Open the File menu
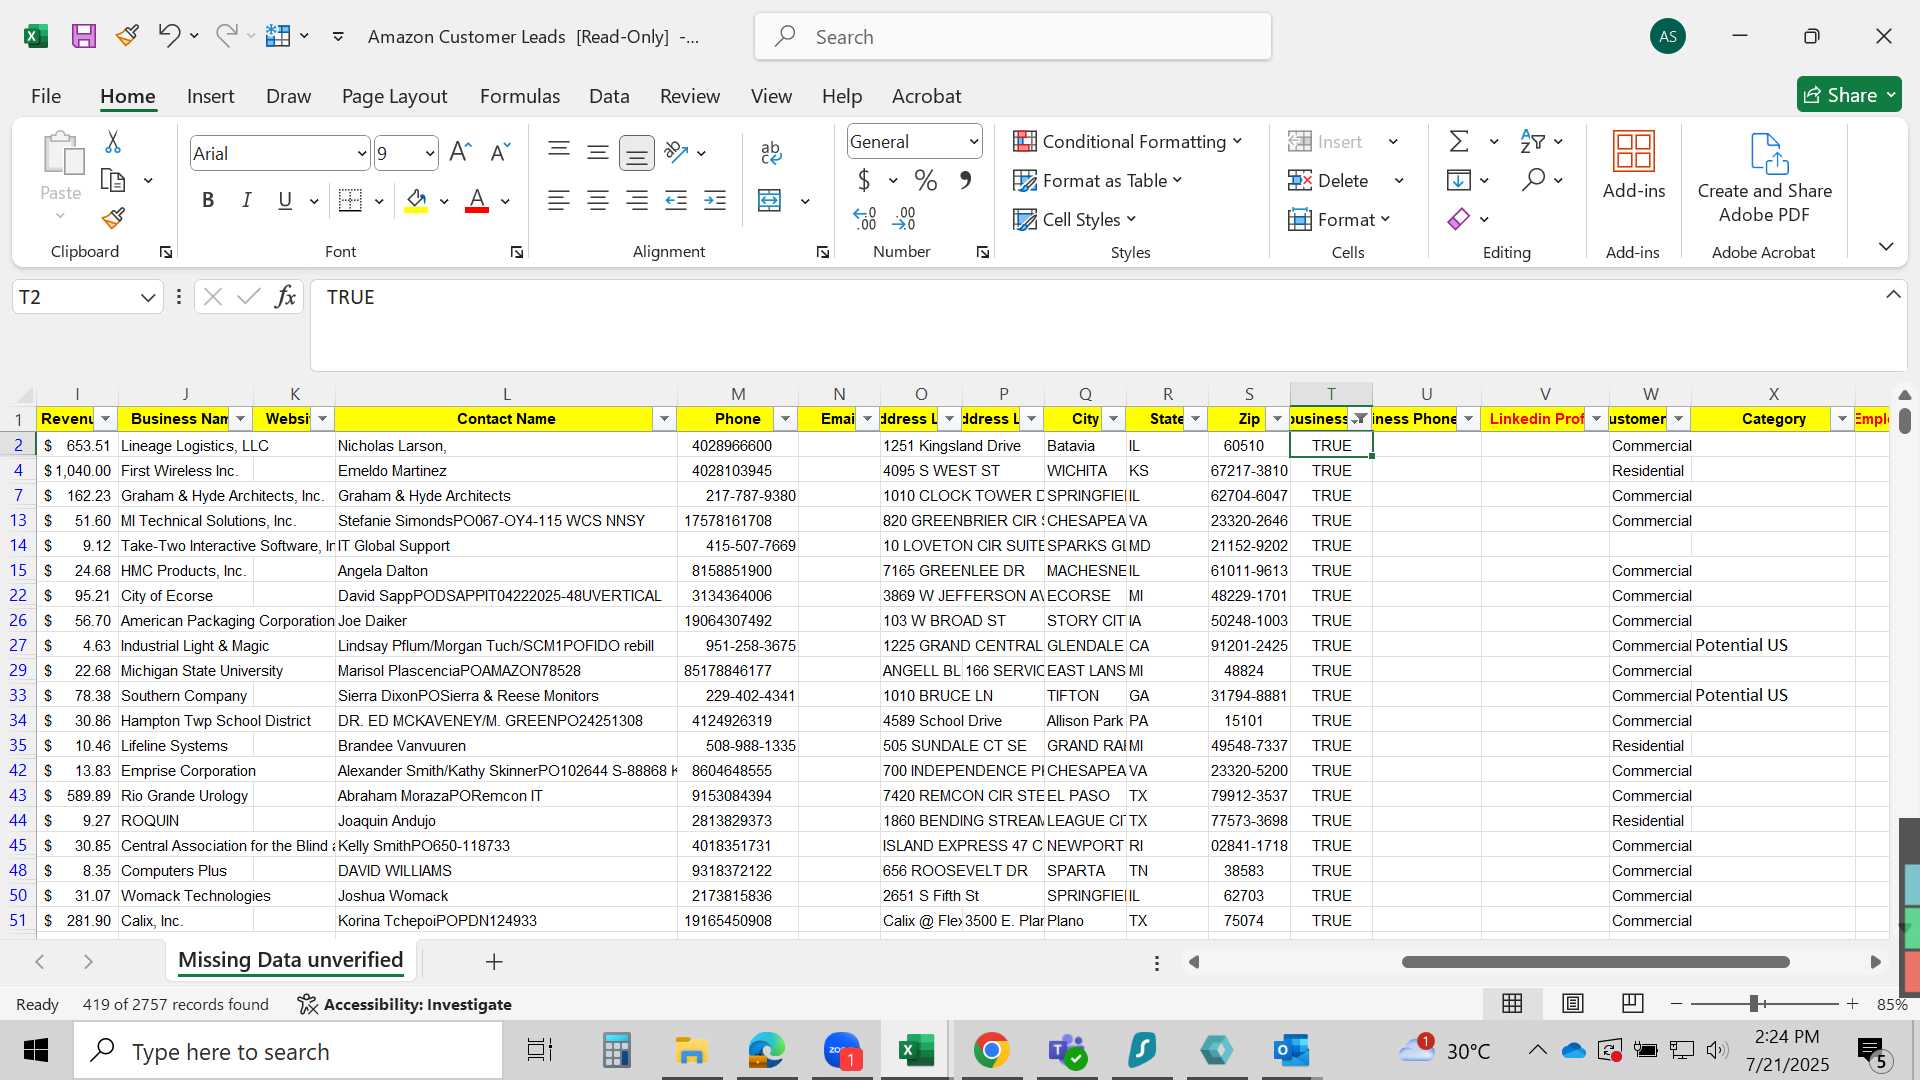Image resolution: width=1920 pixels, height=1080 pixels. pyautogui.click(x=46, y=96)
